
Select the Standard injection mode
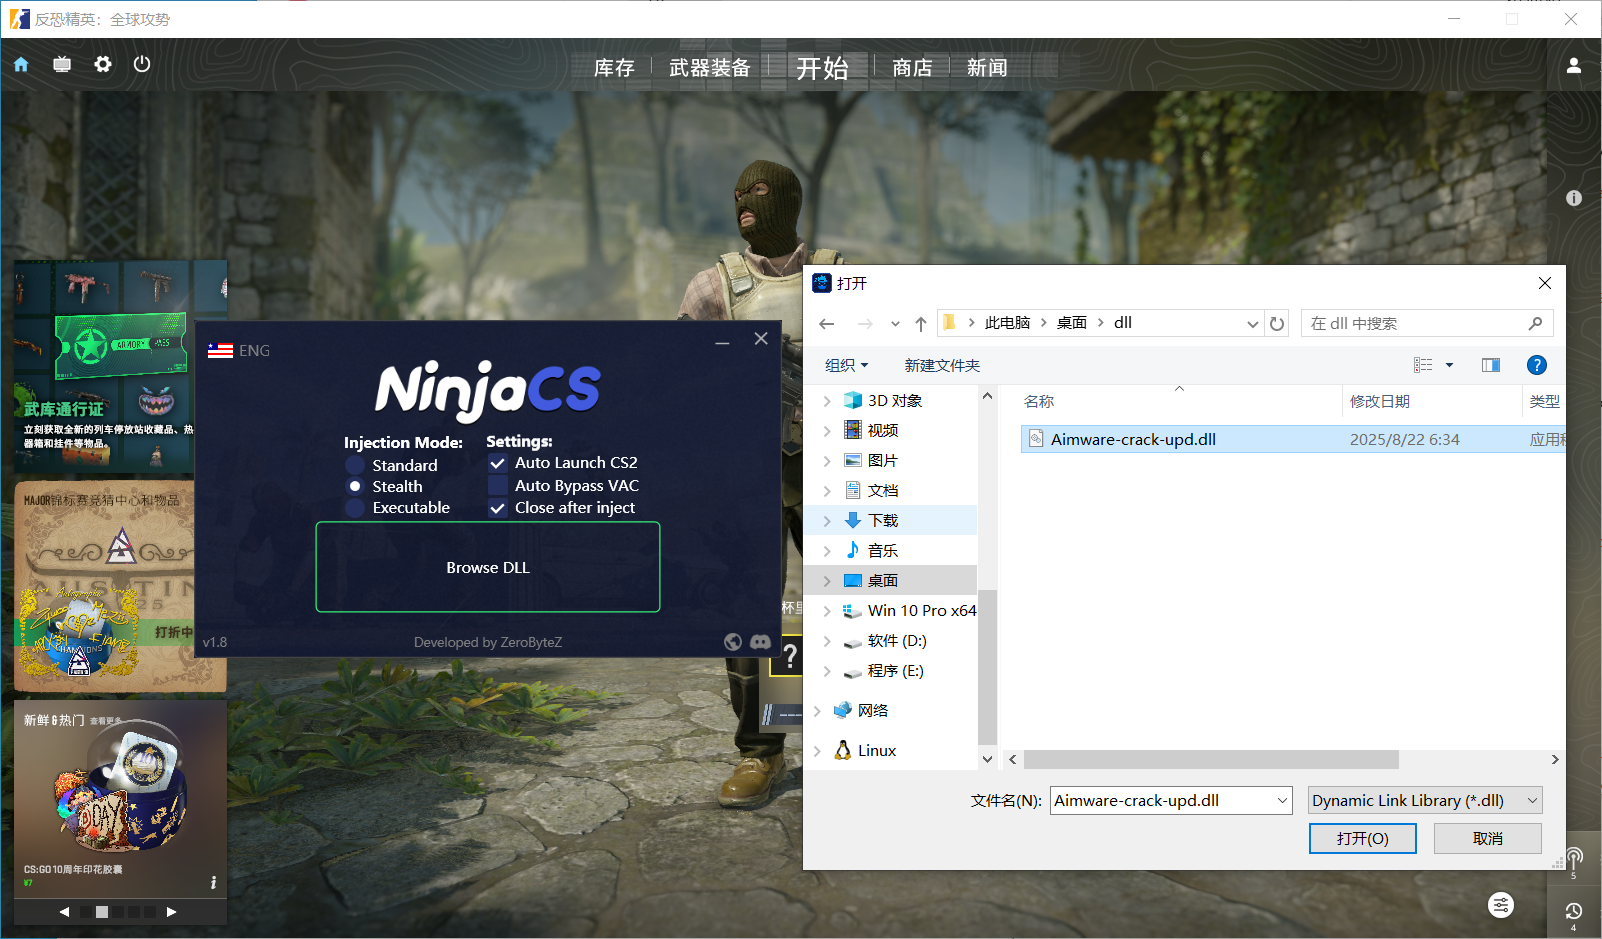coord(355,466)
